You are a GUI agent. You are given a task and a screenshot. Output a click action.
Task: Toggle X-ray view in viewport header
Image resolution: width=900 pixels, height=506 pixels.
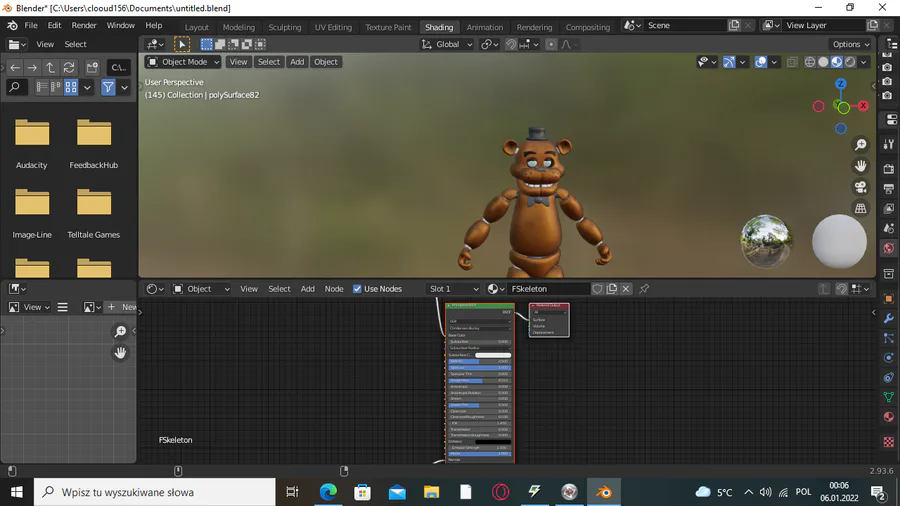pos(792,62)
